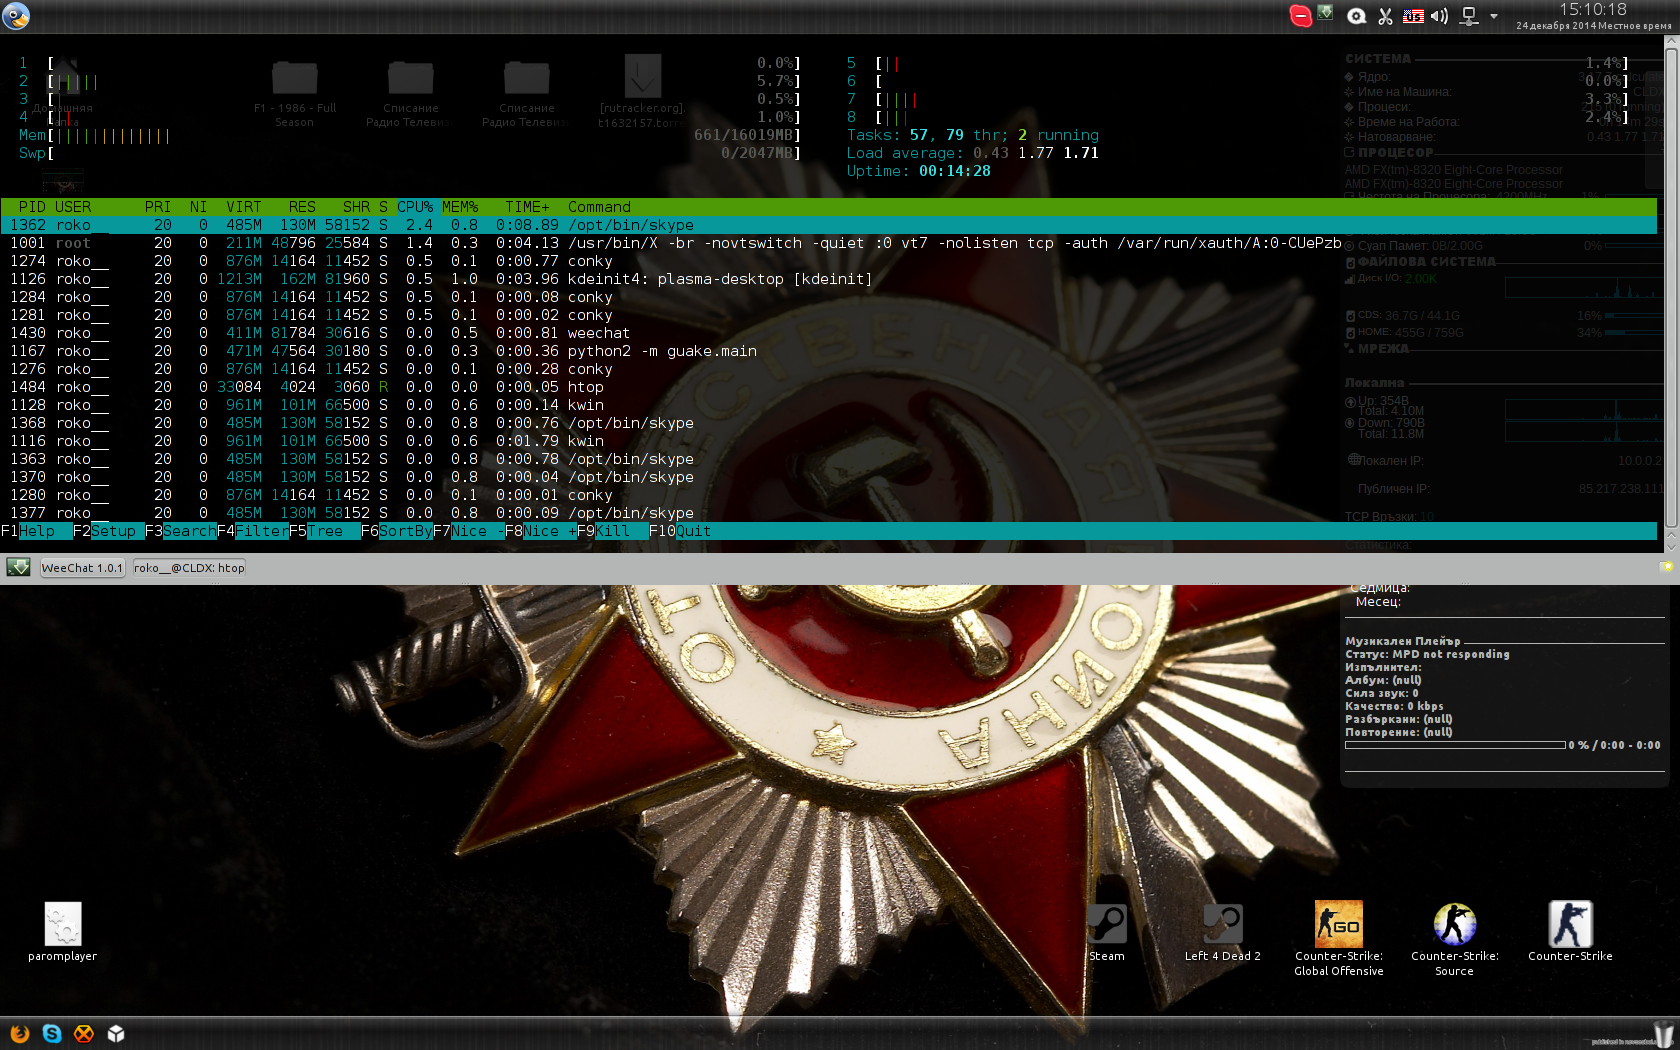Sort htop by the PID column header
1680x1050 pixels.
32,207
